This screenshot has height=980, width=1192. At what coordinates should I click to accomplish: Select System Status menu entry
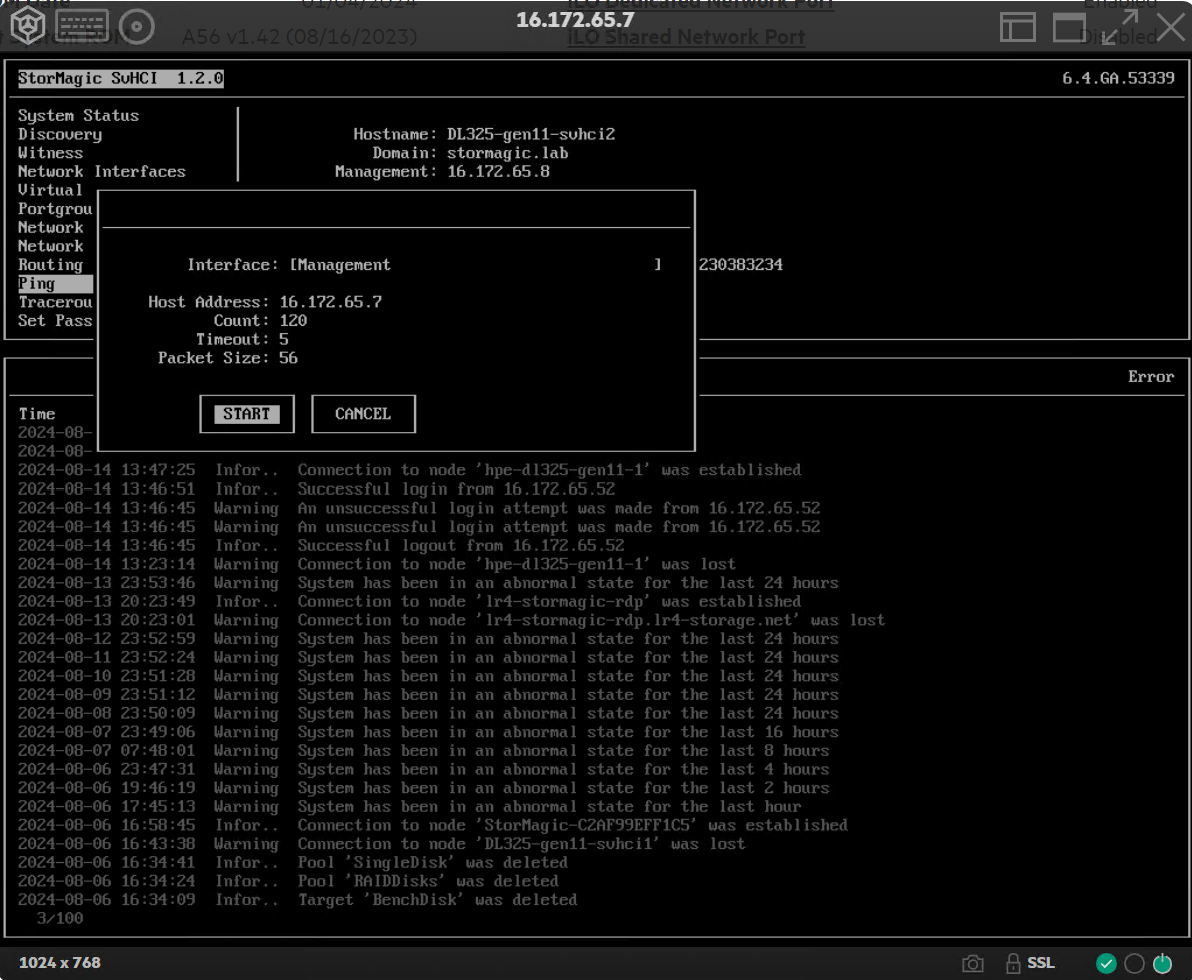79,116
